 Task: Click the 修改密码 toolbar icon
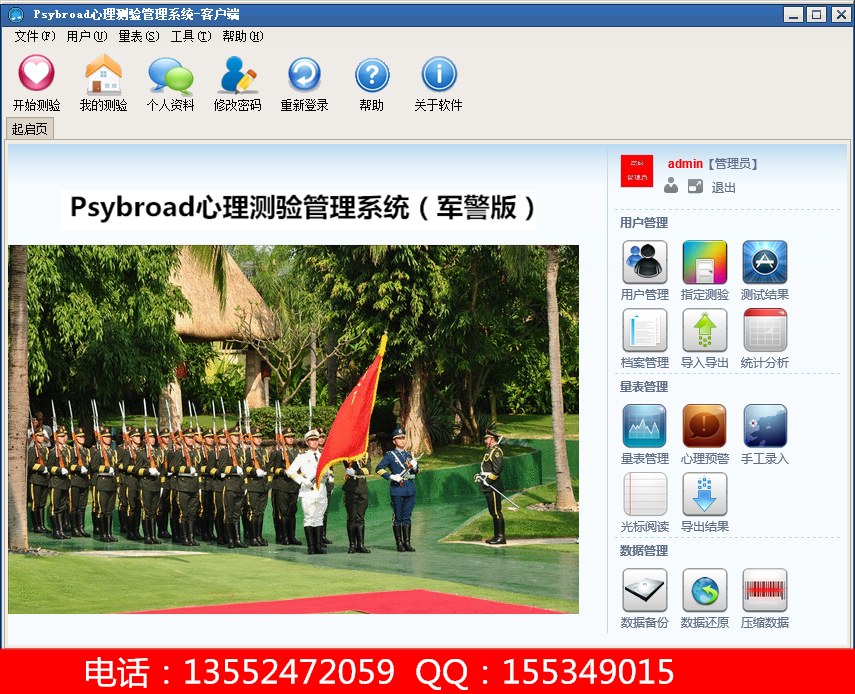(237, 74)
